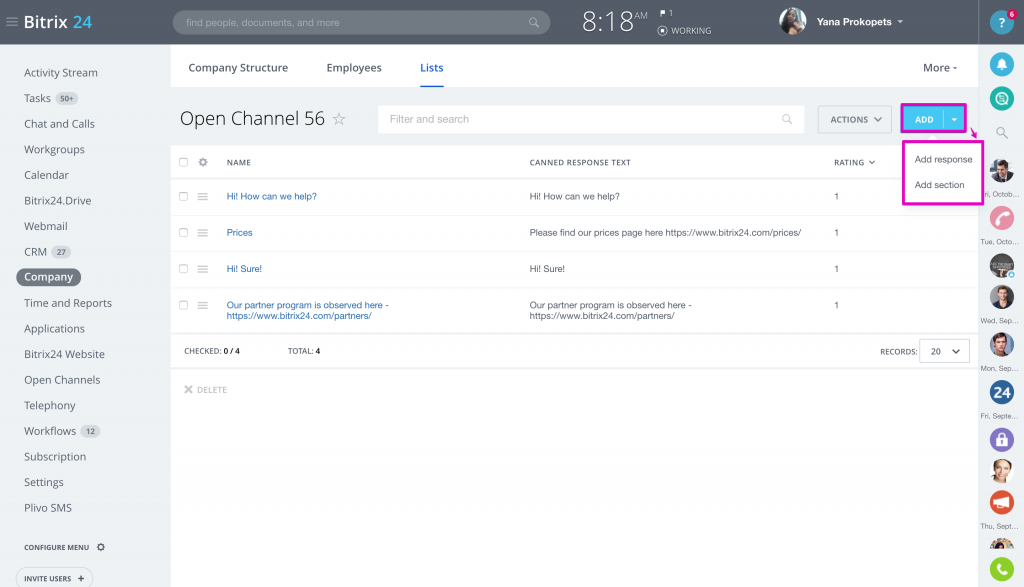Click the DELETE action below the table
1024x587 pixels.
(205, 390)
